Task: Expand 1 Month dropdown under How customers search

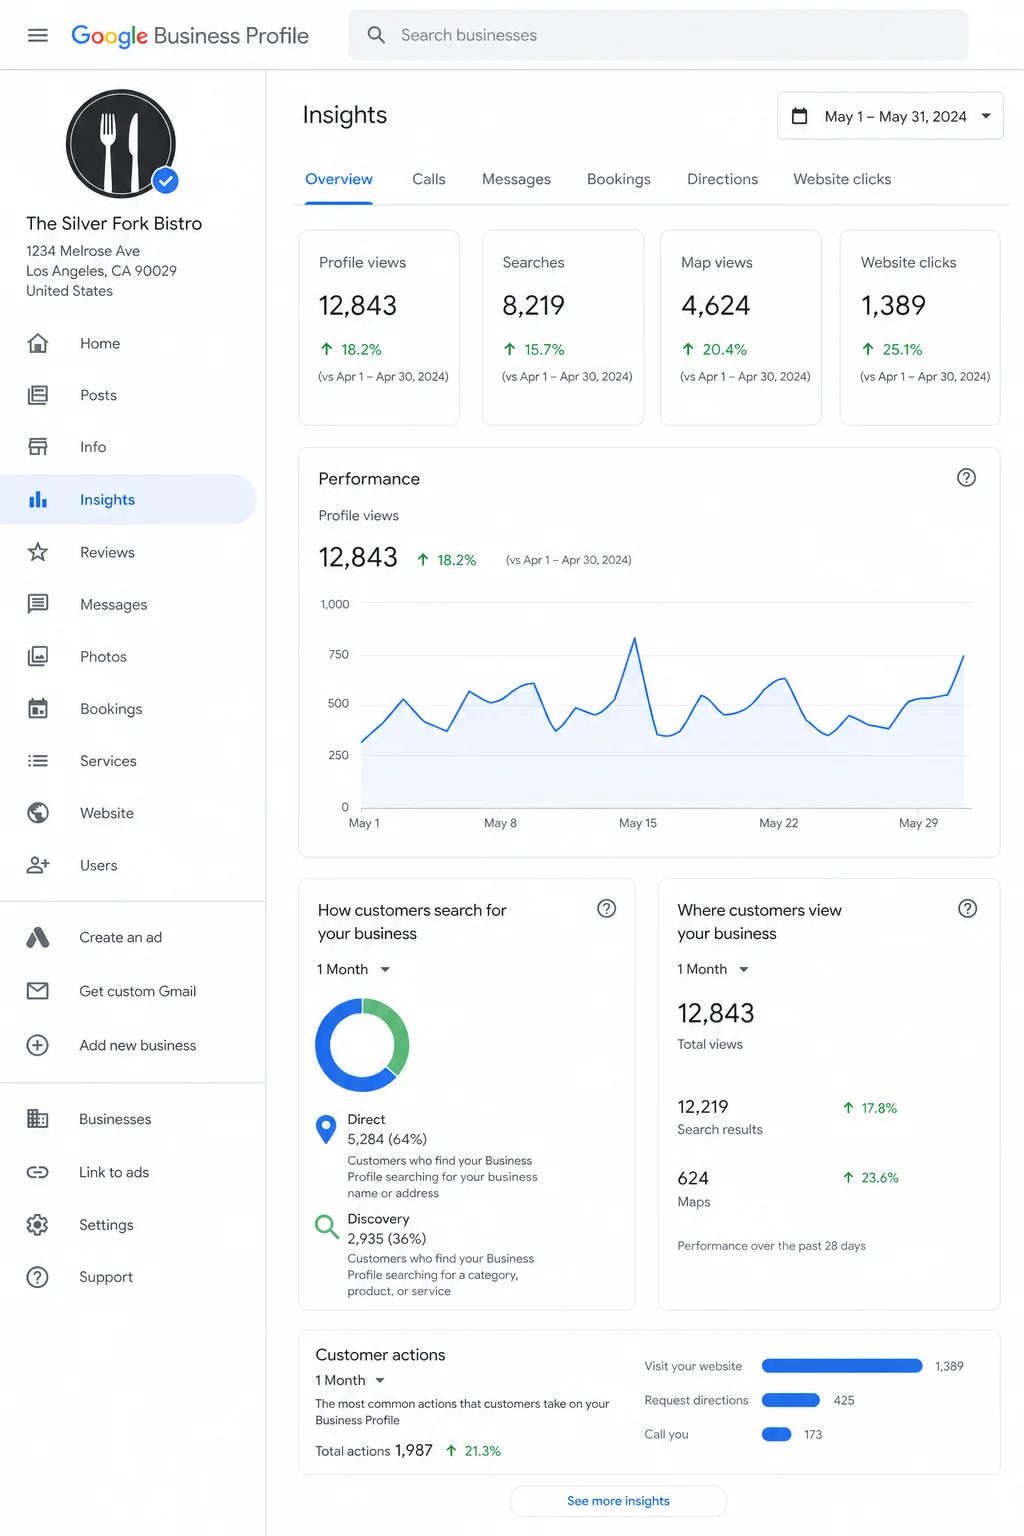Action: (353, 969)
